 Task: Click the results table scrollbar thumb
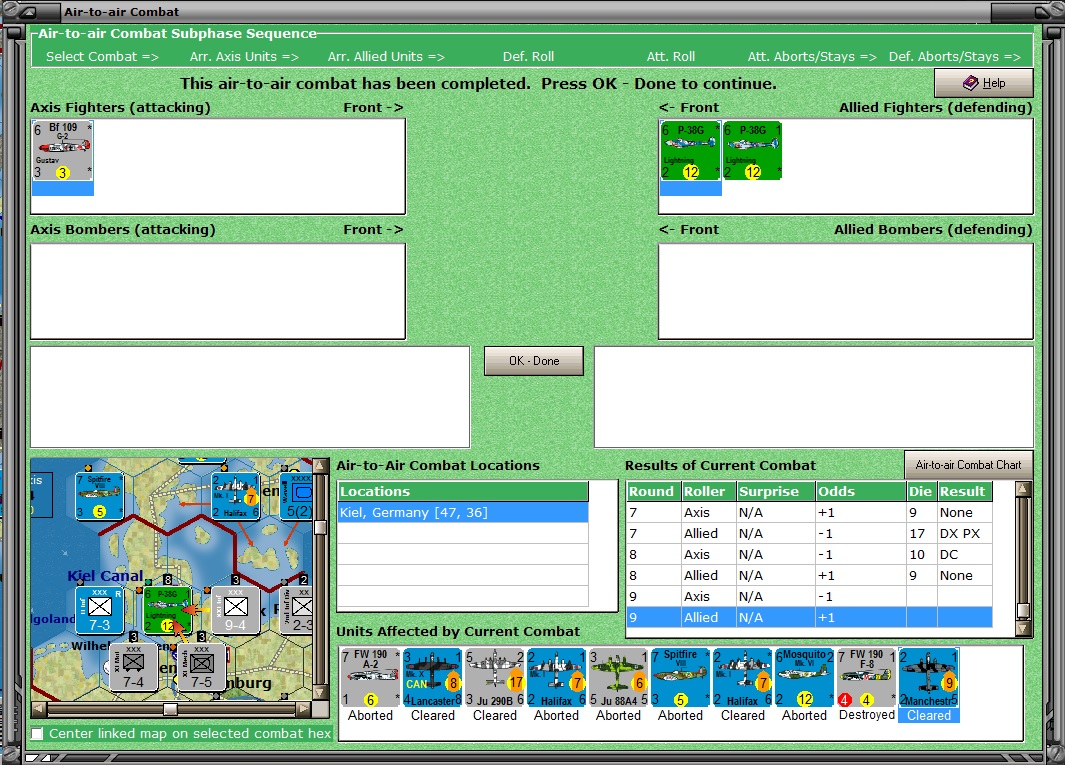point(1023,611)
